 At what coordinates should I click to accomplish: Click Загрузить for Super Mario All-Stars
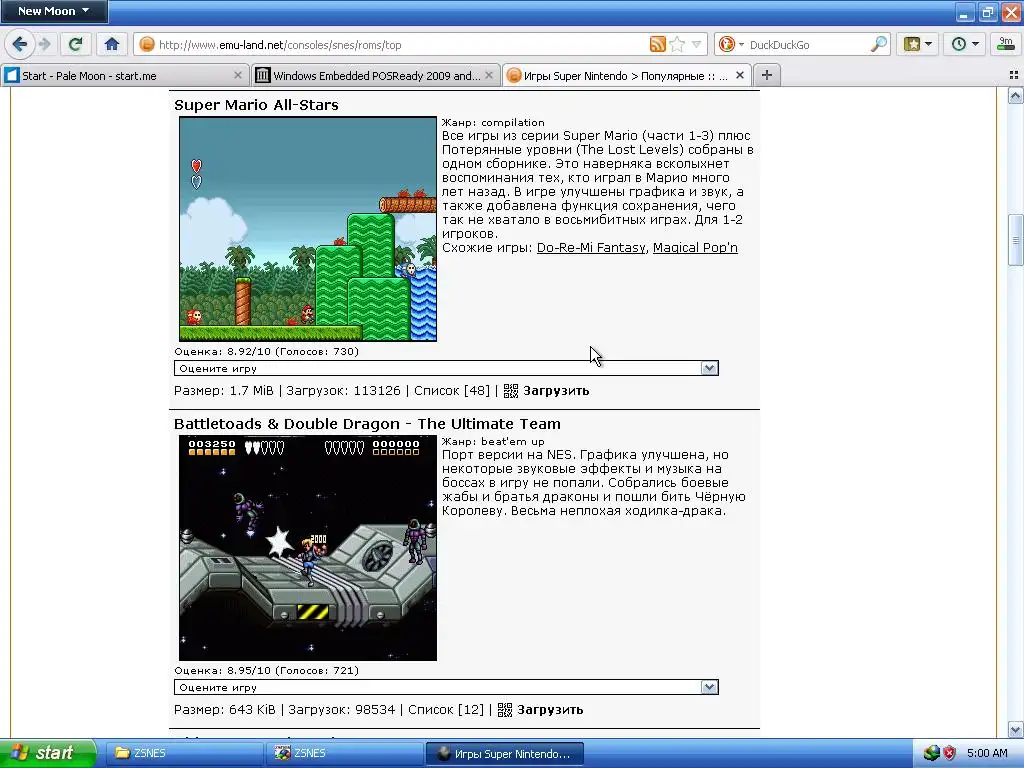tap(556, 391)
